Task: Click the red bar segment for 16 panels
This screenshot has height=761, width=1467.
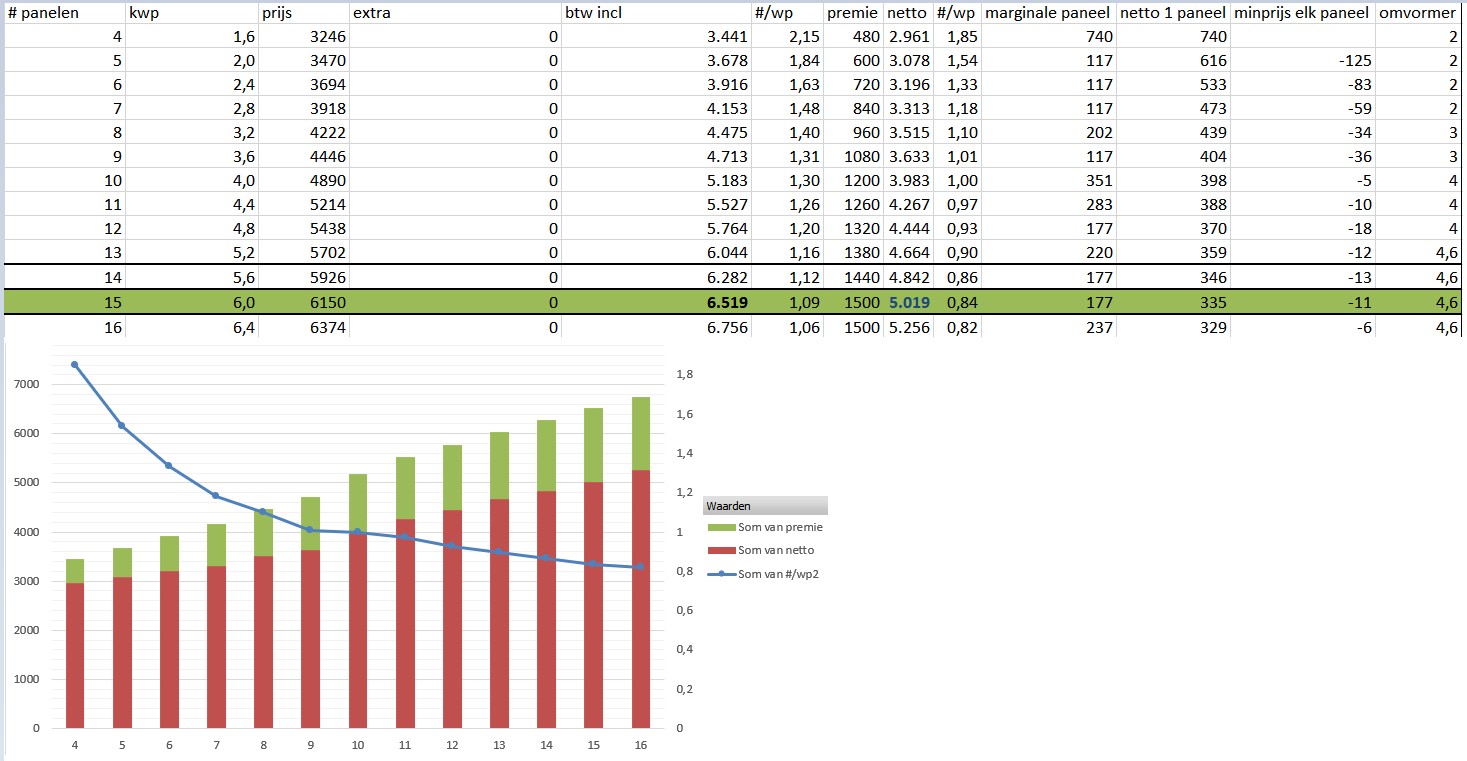Action: (641, 600)
